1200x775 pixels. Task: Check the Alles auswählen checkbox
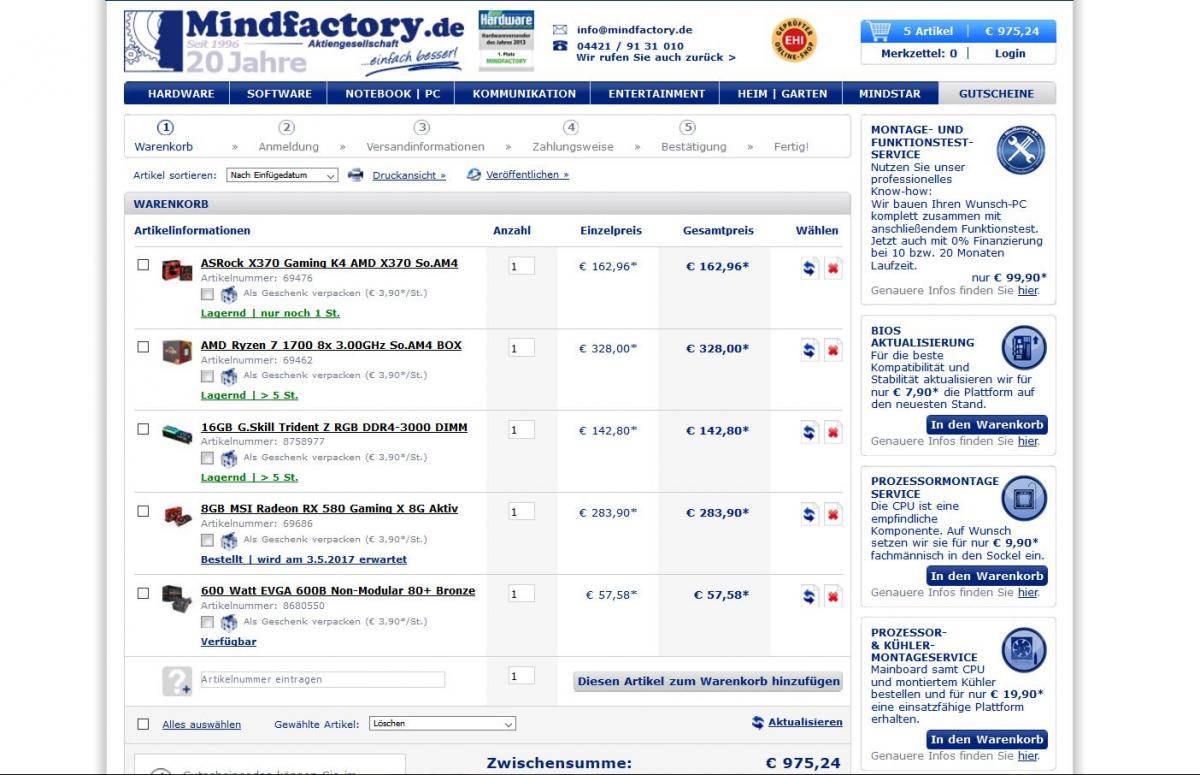pos(143,724)
